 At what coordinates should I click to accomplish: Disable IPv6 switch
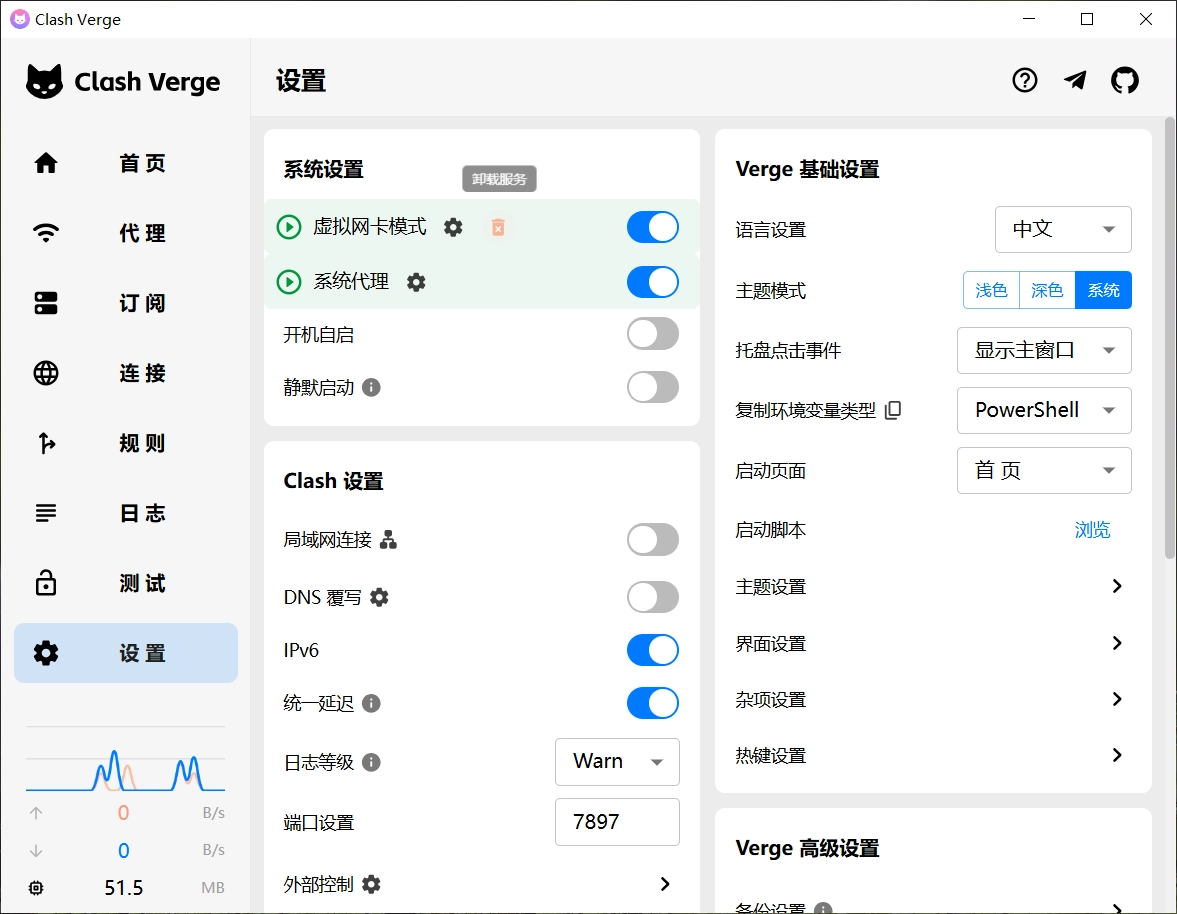652,650
